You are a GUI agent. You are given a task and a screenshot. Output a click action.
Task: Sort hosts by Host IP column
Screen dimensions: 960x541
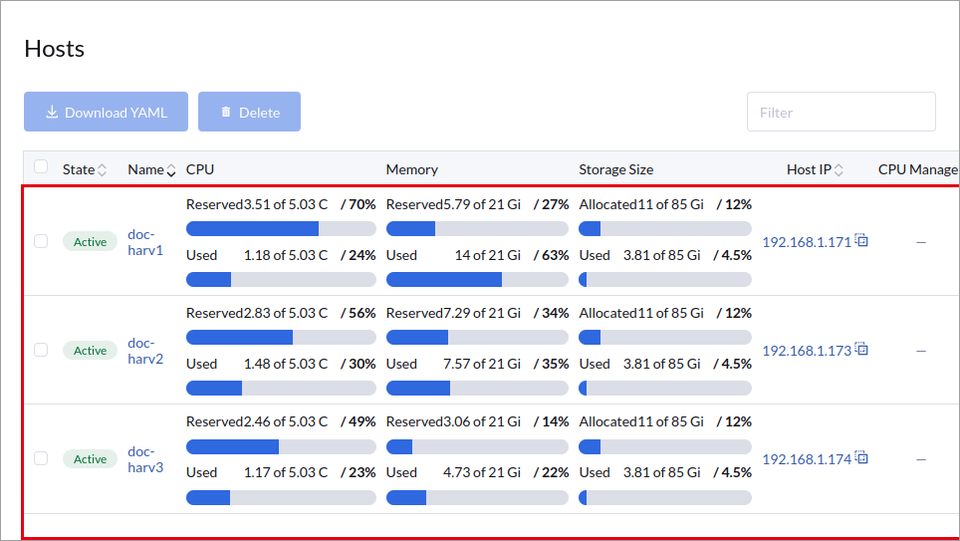point(815,170)
